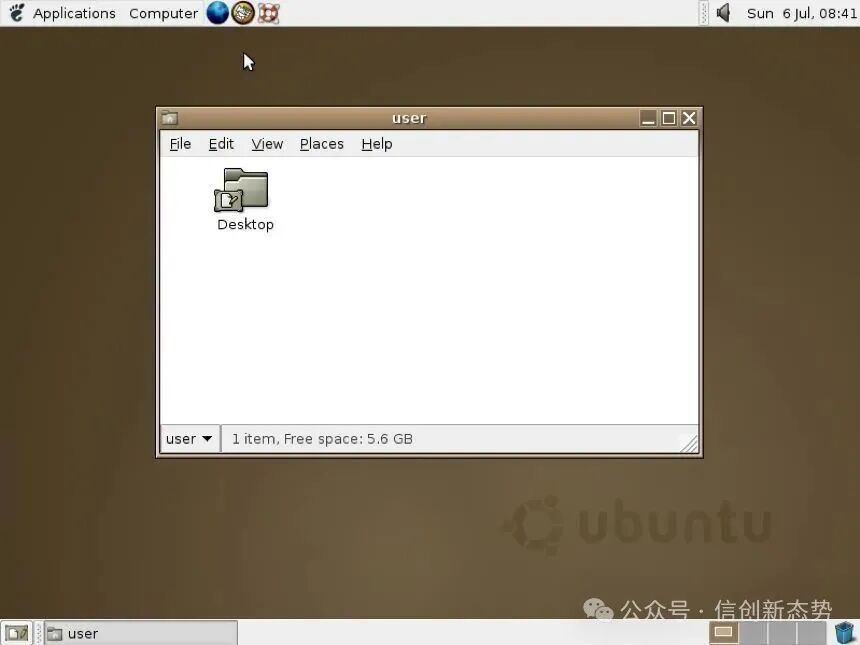Expand the user location dropdown
This screenshot has height=645, width=860.
pyautogui.click(x=190, y=439)
